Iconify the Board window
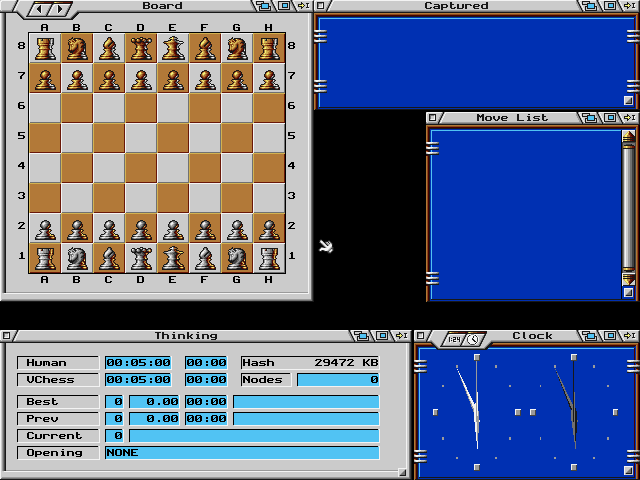 pos(304,6)
